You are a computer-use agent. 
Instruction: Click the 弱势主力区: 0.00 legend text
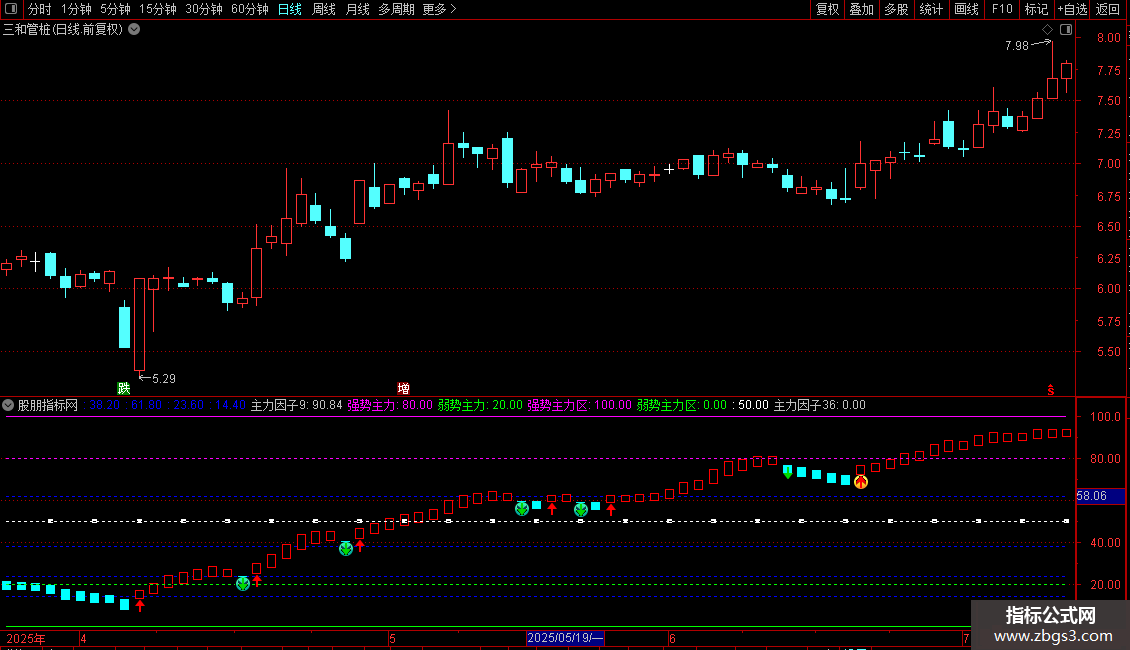(x=682, y=405)
